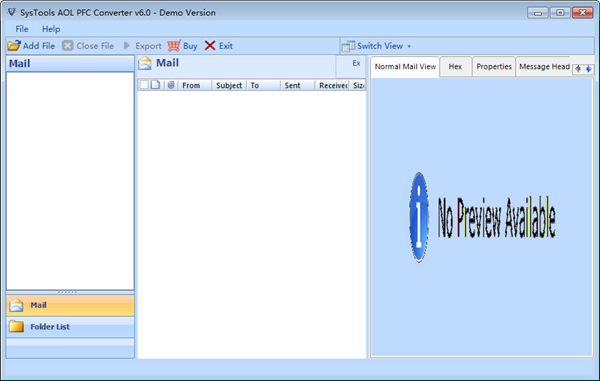This screenshot has height=381, width=600.
Task: Switch to the Message Header tab
Action: [544, 67]
